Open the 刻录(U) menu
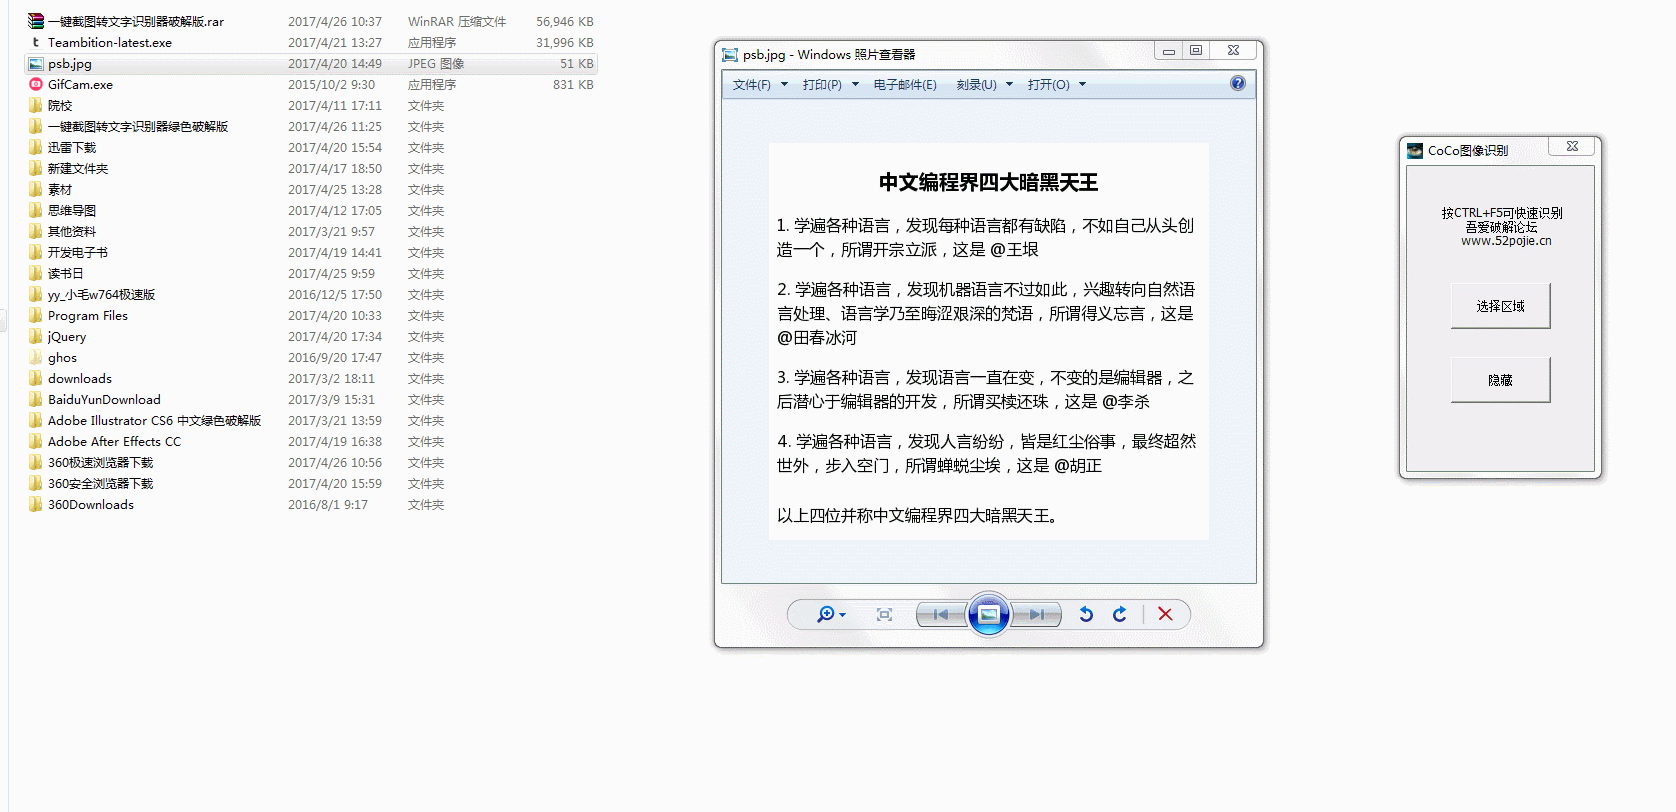 tap(977, 85)
